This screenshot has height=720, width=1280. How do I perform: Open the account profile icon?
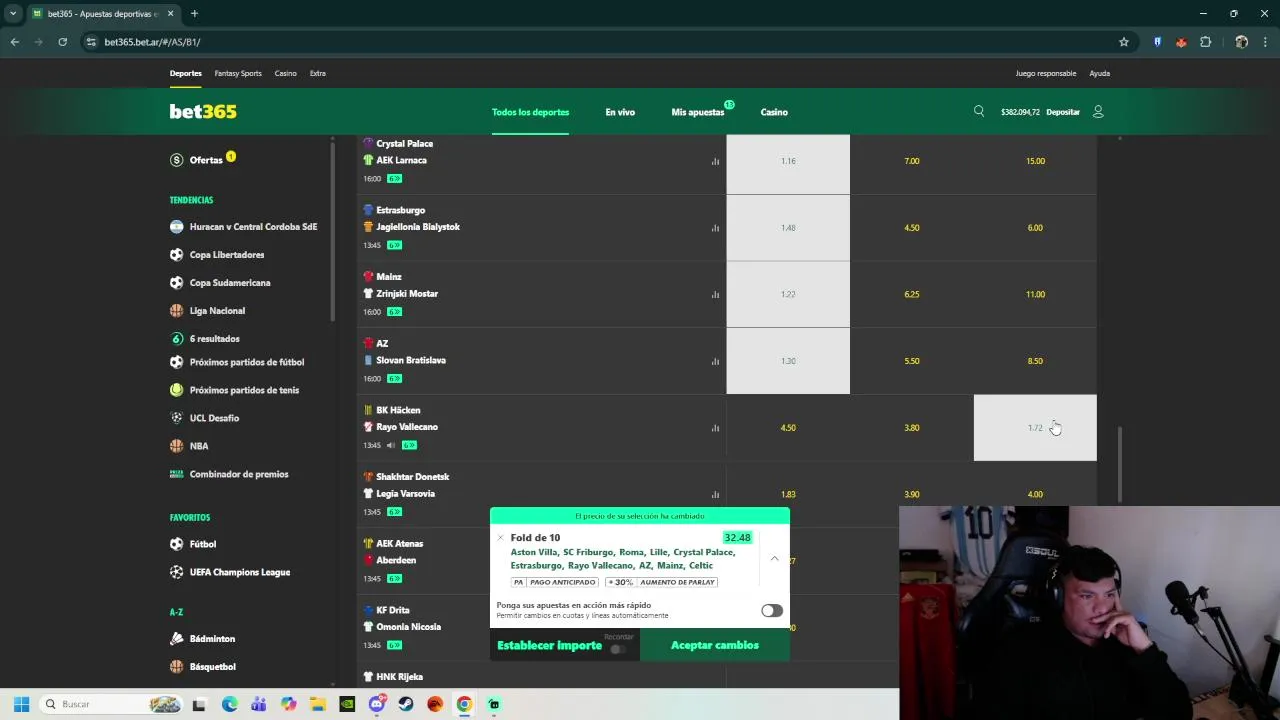1098,112
